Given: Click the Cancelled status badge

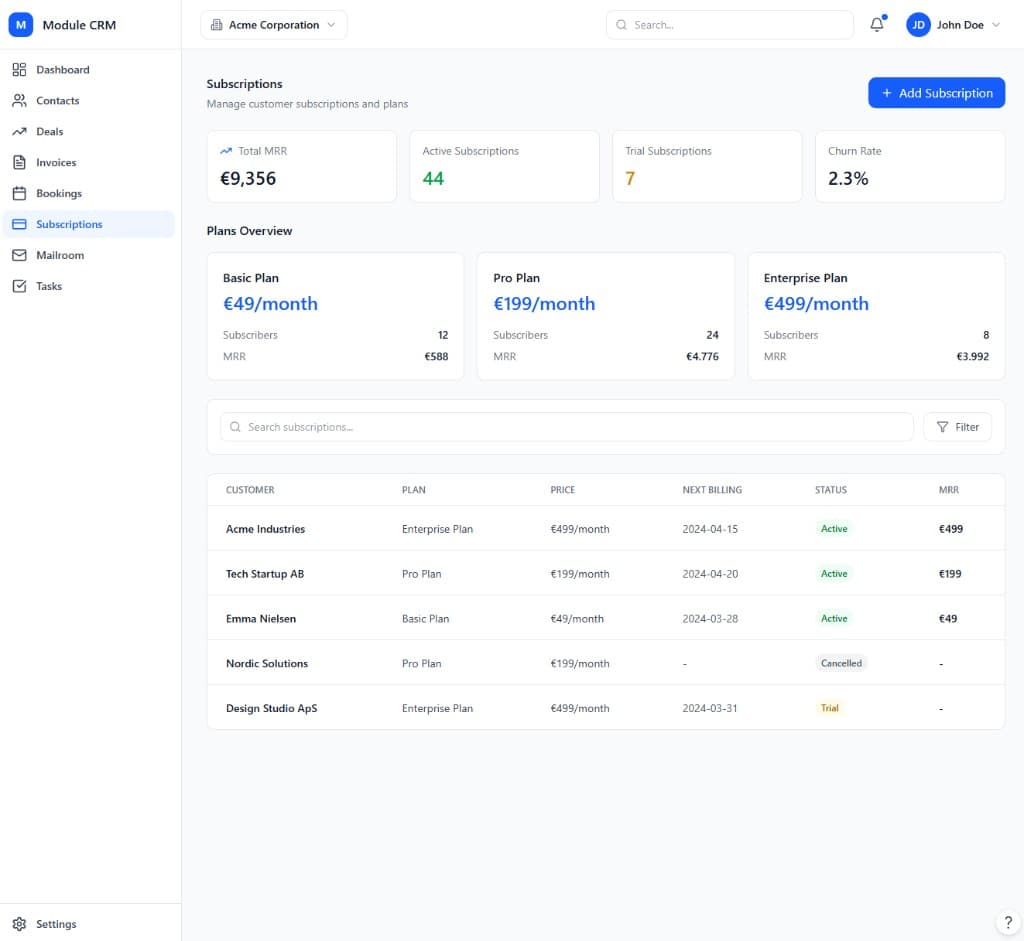Looking at the screenshot, I should [x=841, y=663].
